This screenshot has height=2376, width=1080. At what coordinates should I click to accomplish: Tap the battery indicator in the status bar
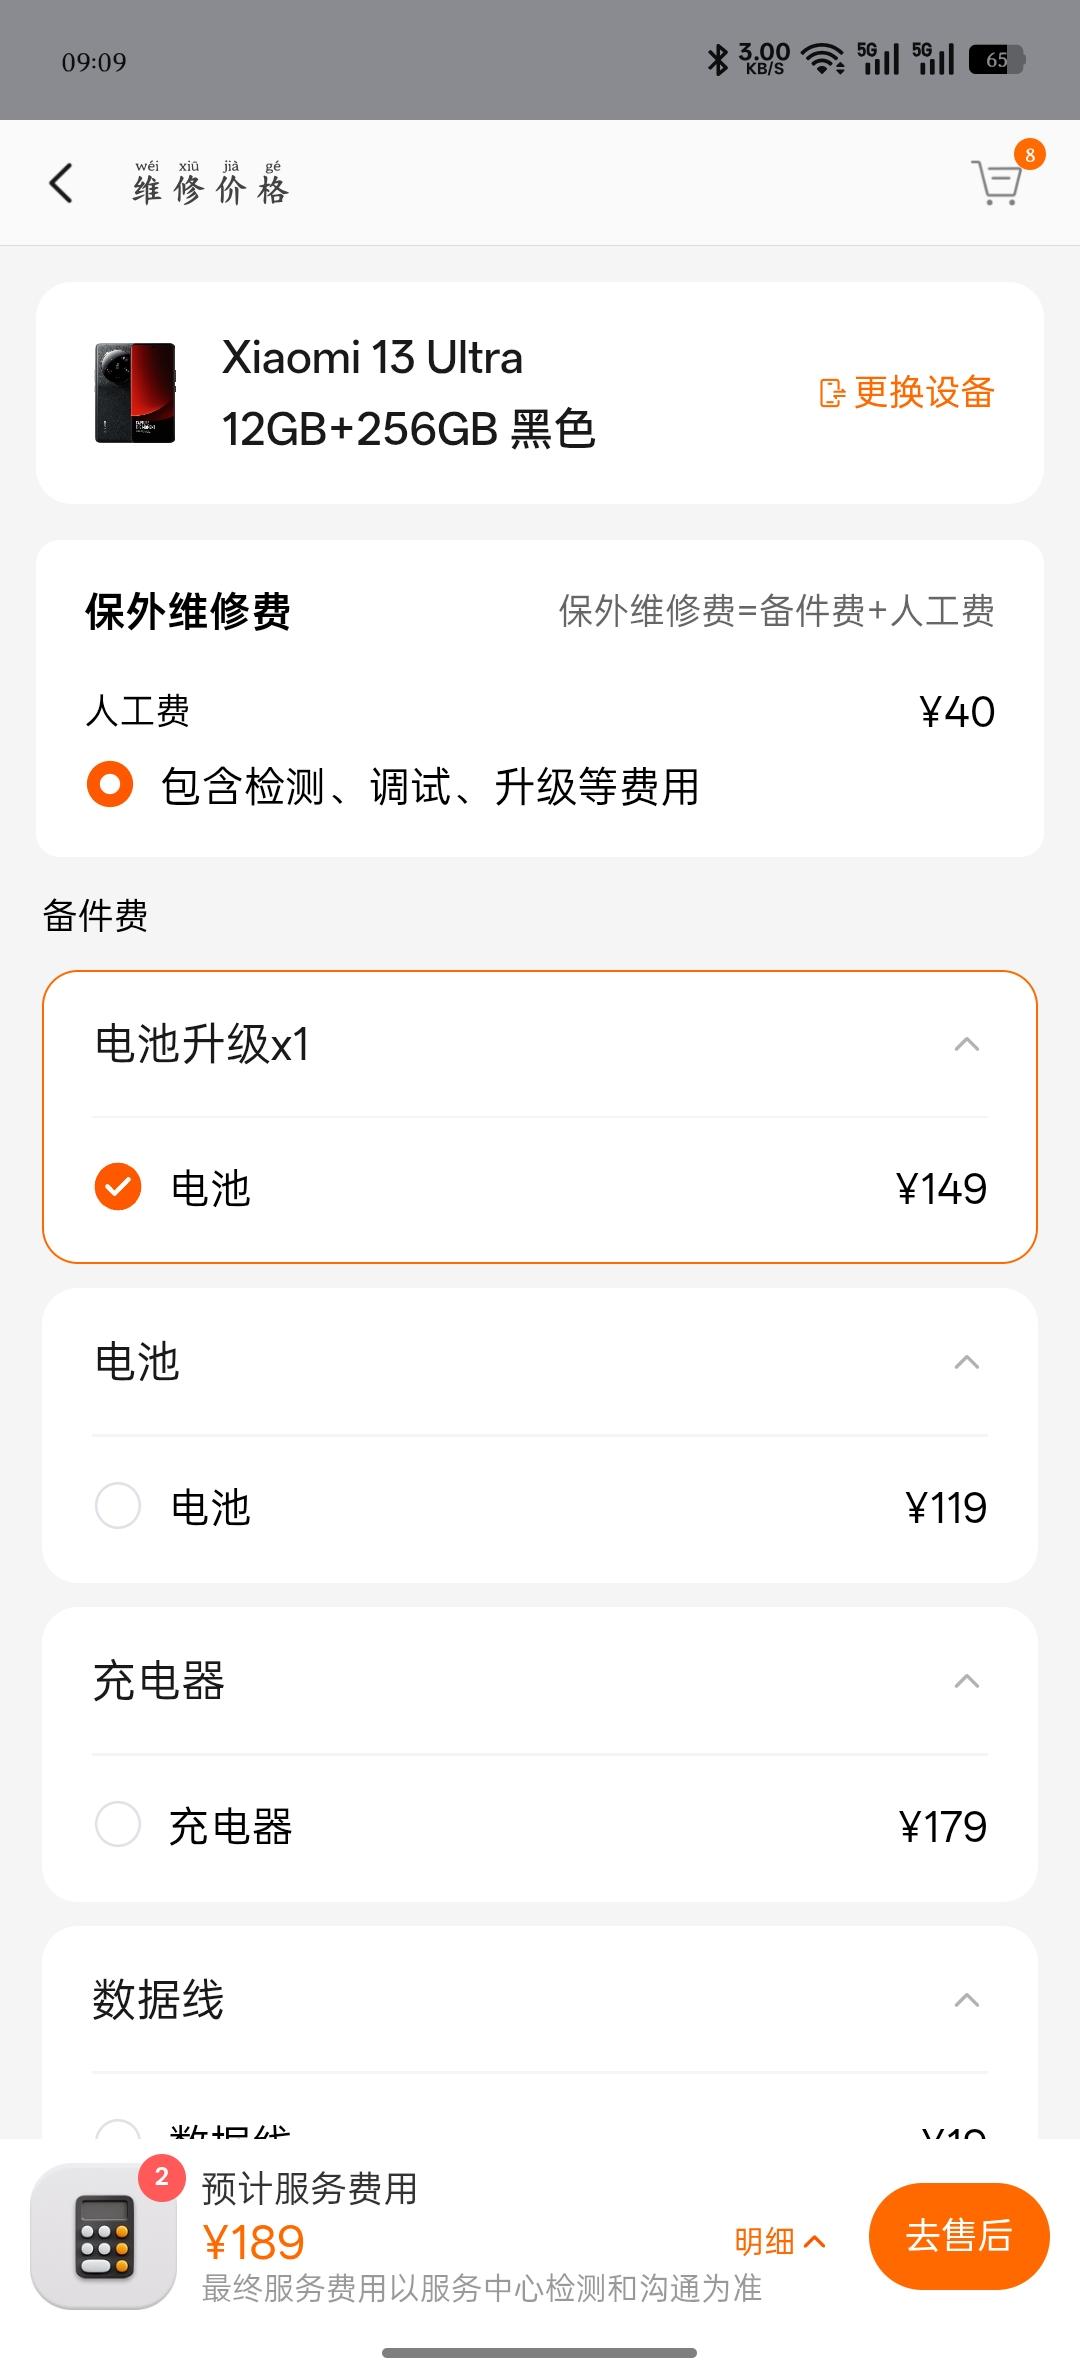[996, 60]
